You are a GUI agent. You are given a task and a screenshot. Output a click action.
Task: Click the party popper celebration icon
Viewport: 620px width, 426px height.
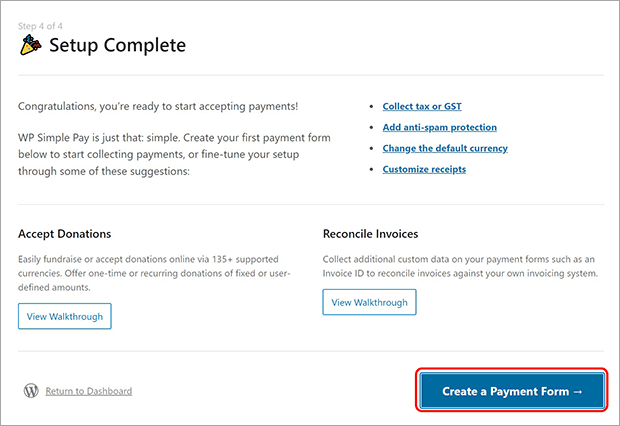30,45
